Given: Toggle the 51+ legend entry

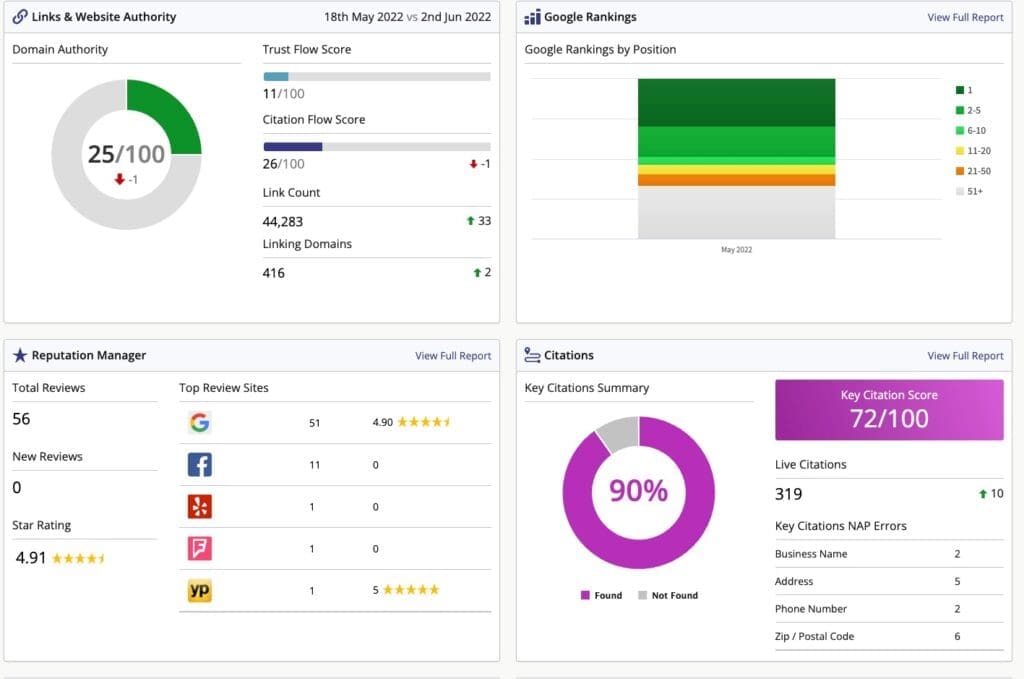Looking at the screenshot, I should point(969,191).
